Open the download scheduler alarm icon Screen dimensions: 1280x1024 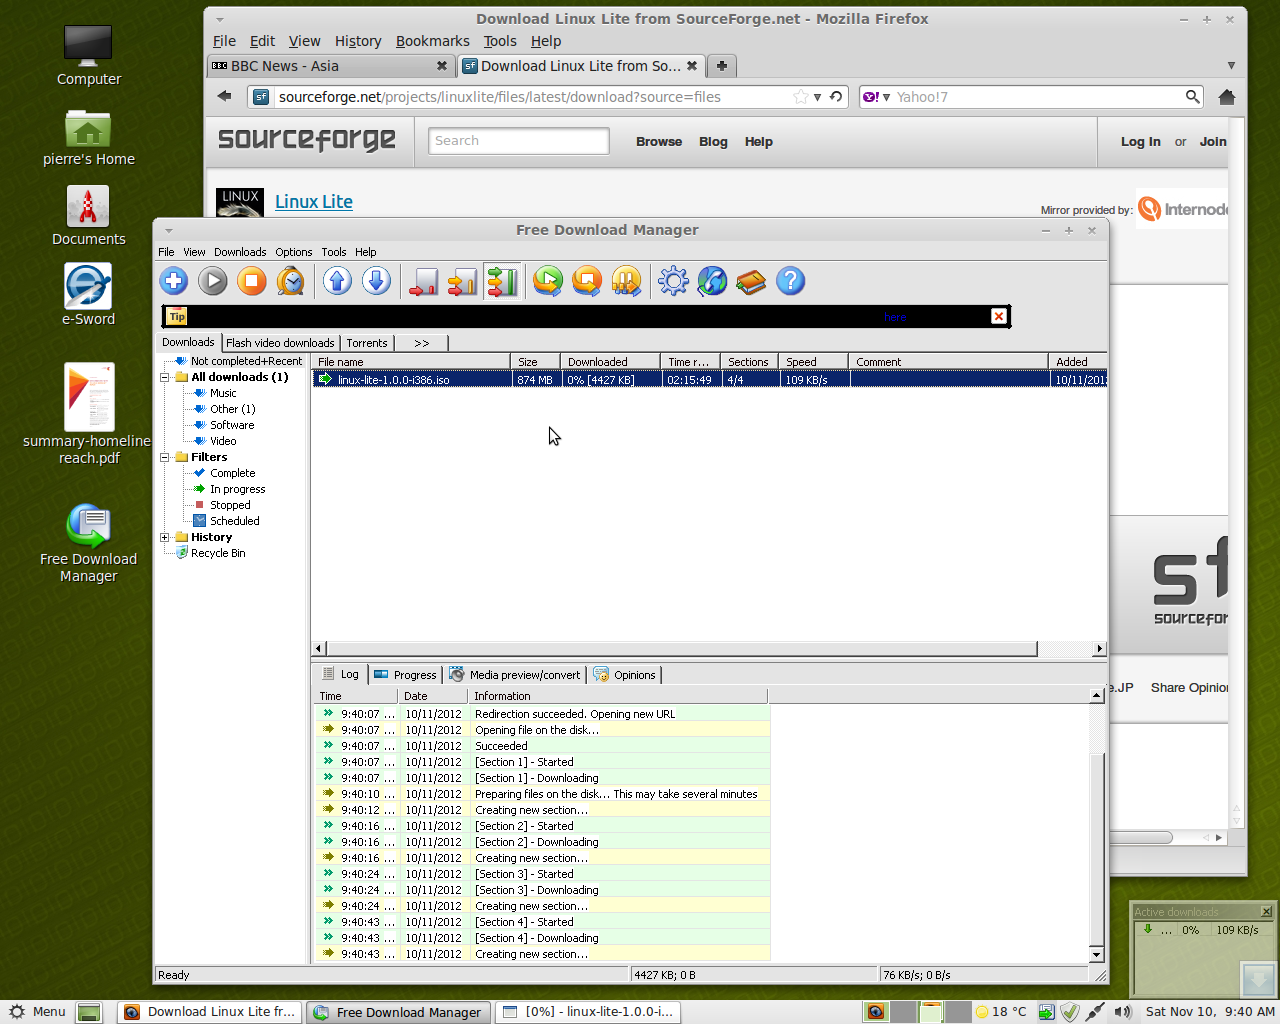click(291, 281)
